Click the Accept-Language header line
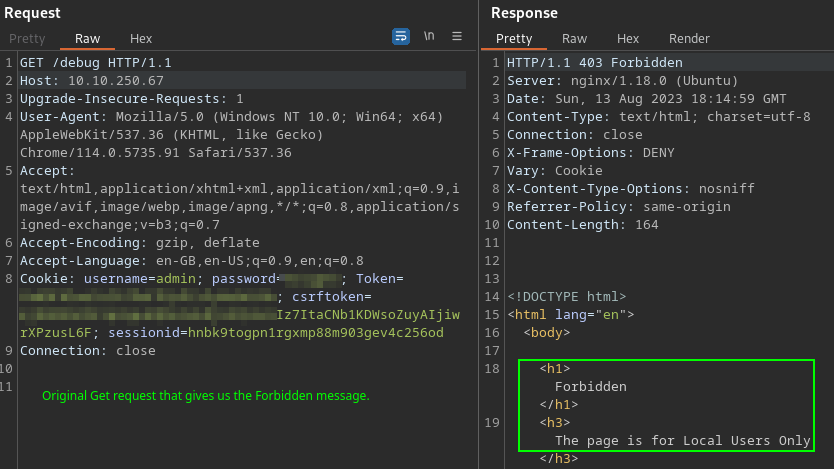 tap(192, 261)
